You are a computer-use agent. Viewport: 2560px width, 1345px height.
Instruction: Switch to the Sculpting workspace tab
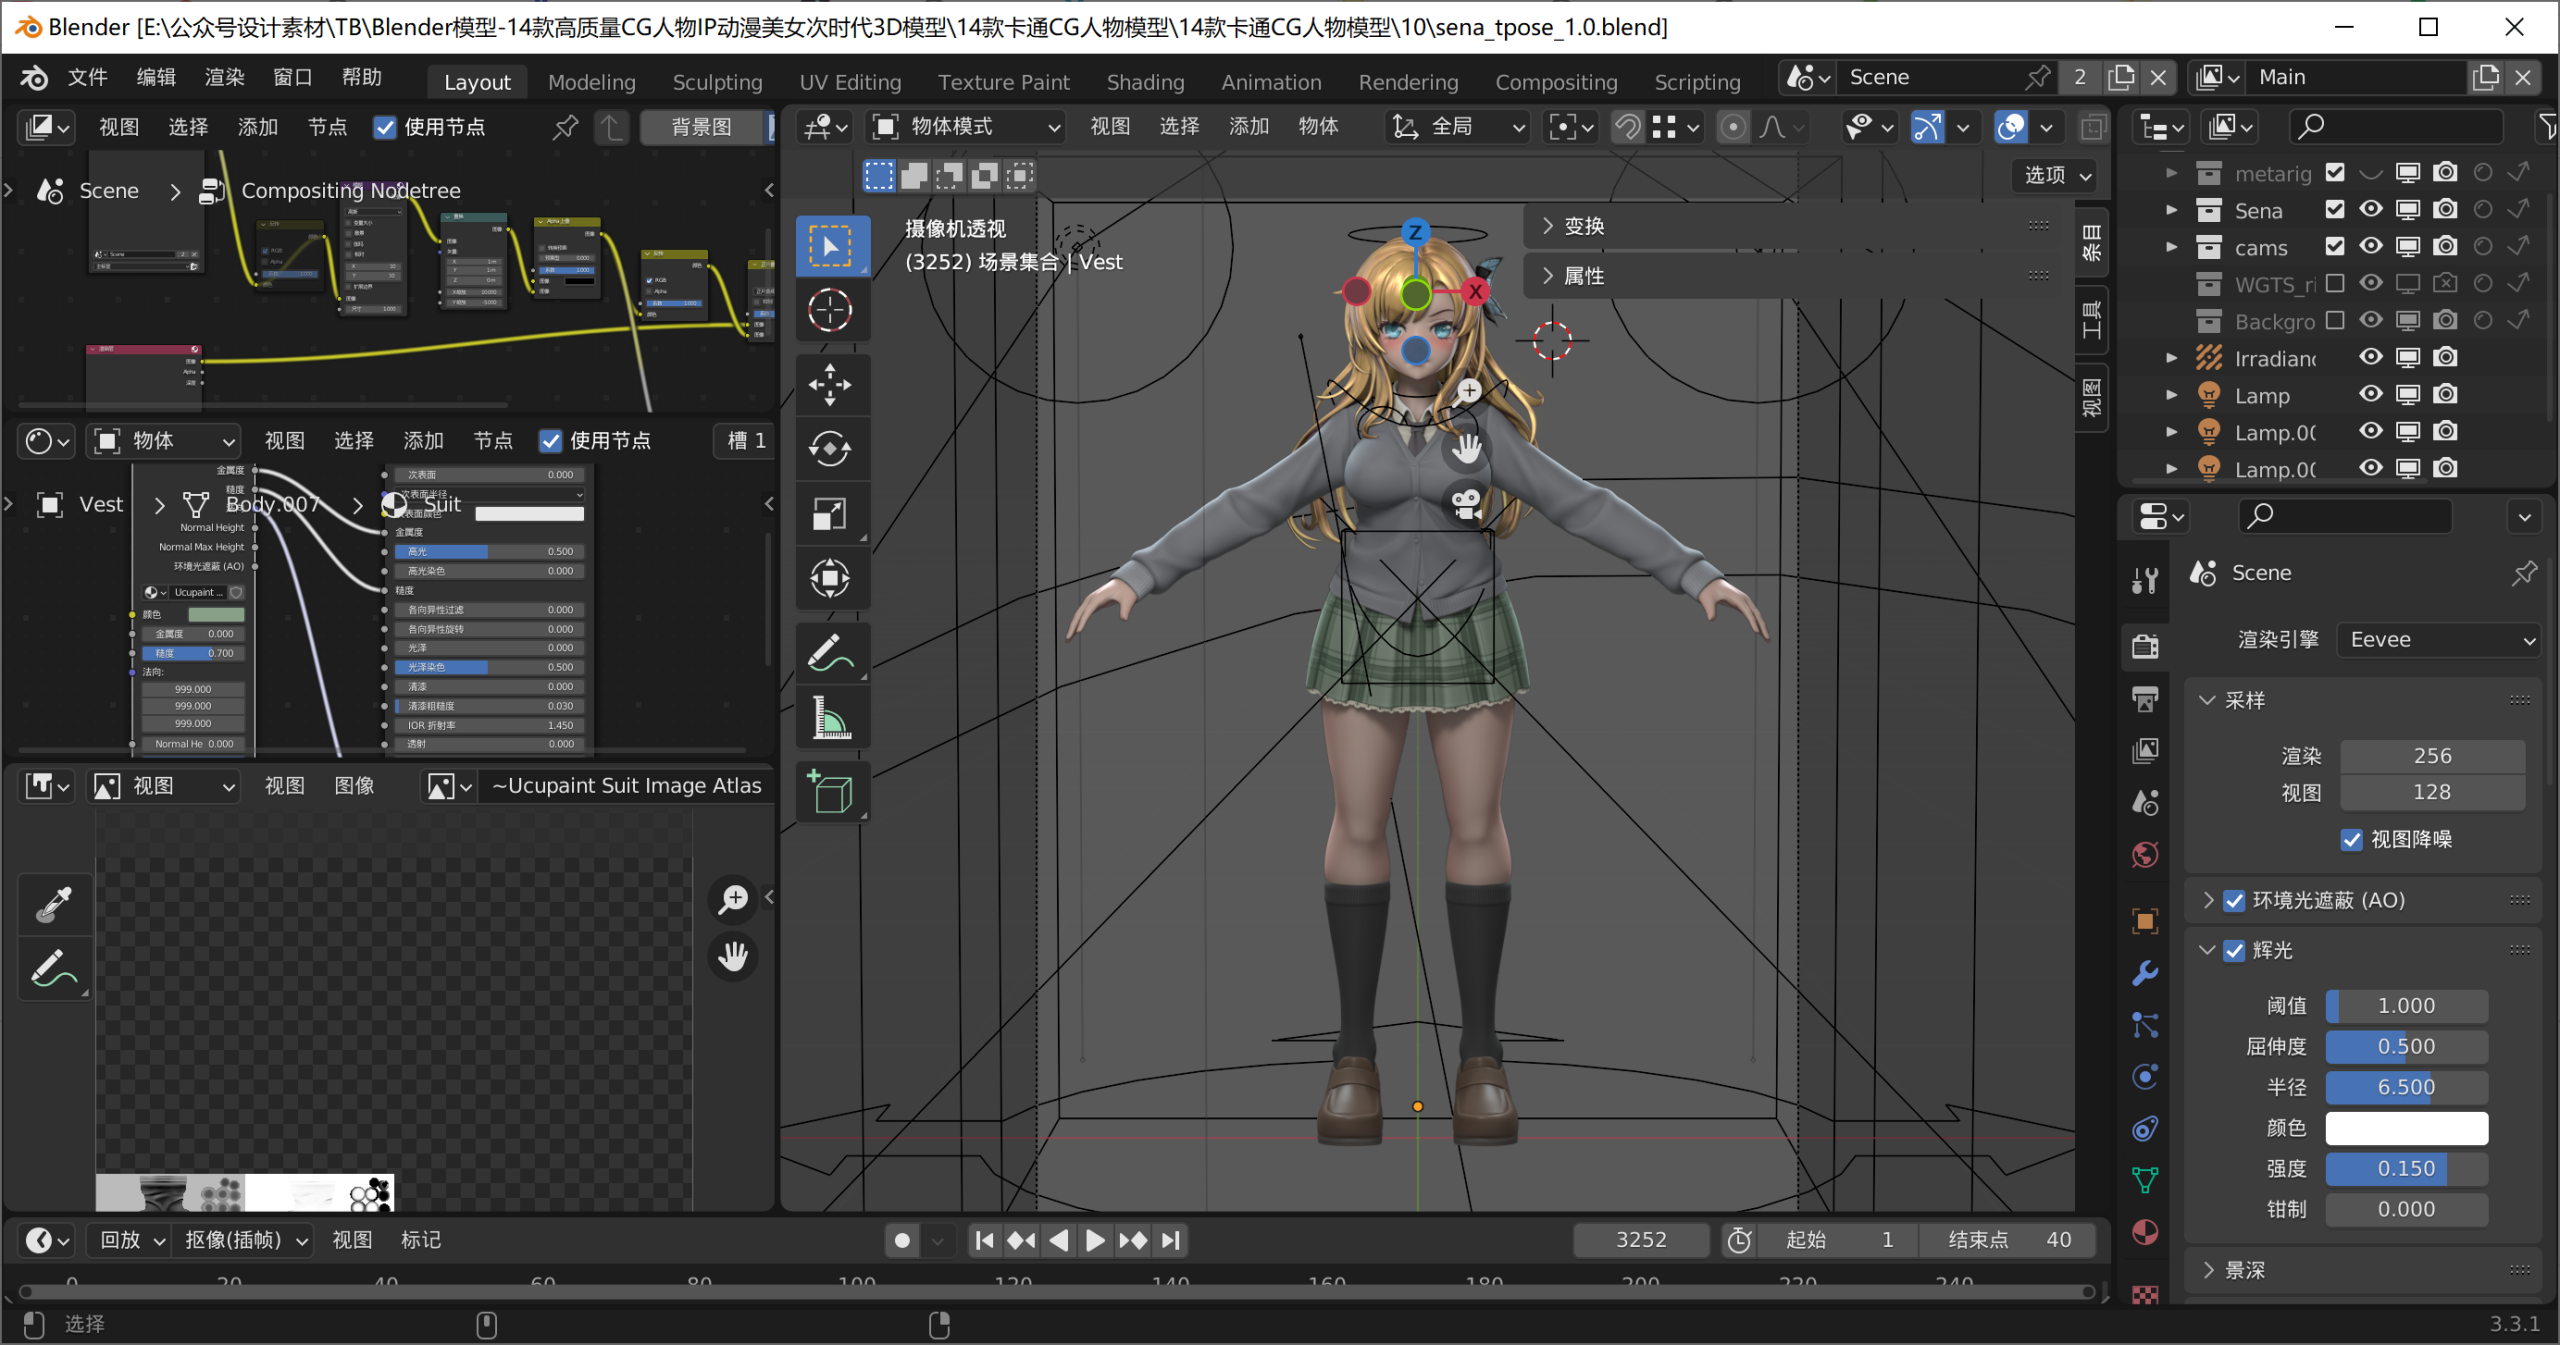717,82
